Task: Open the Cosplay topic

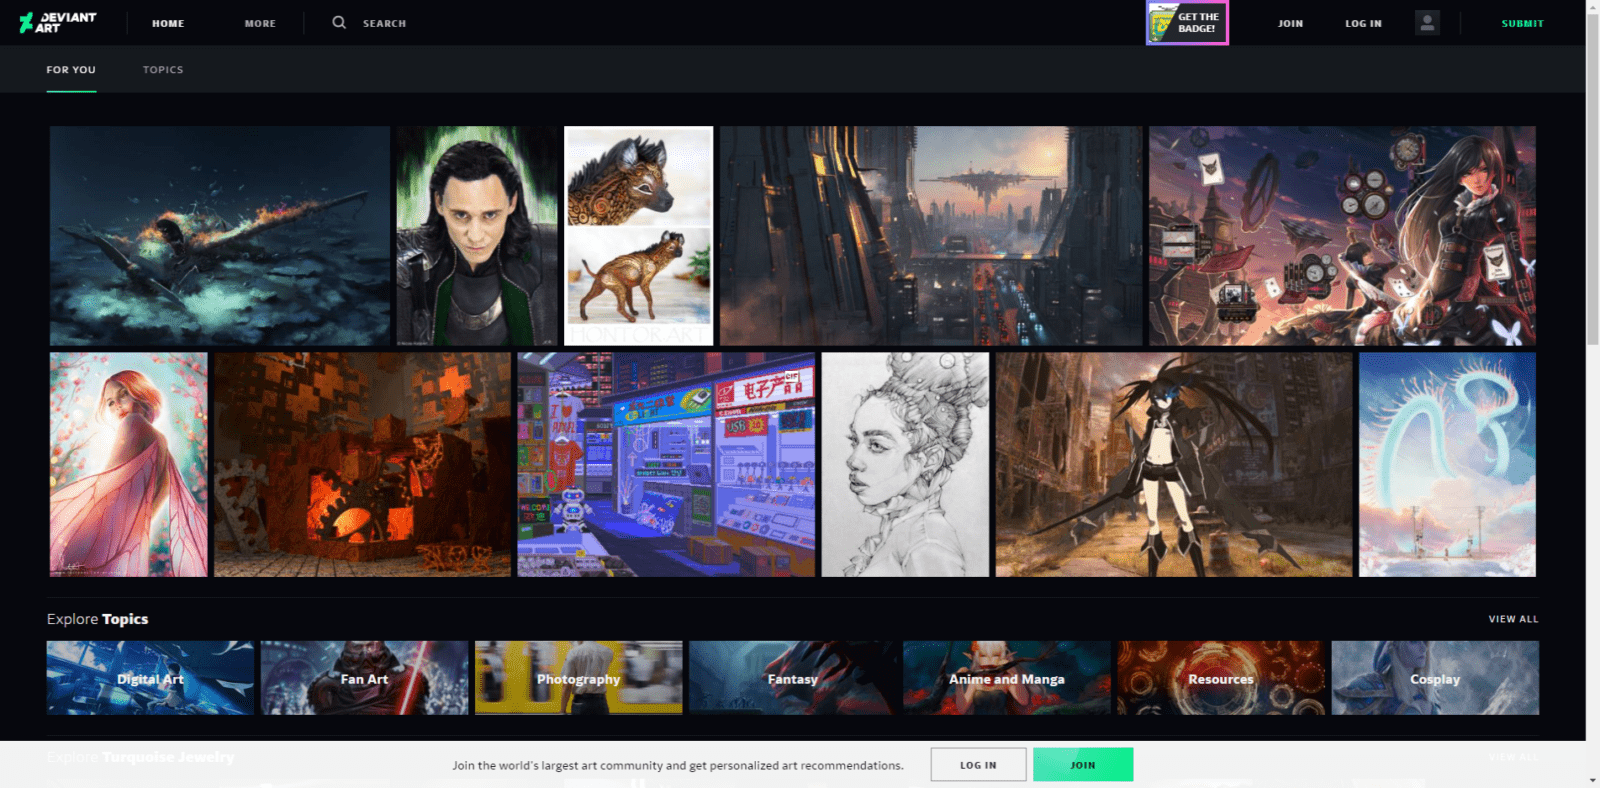Action: point(1435,678)
